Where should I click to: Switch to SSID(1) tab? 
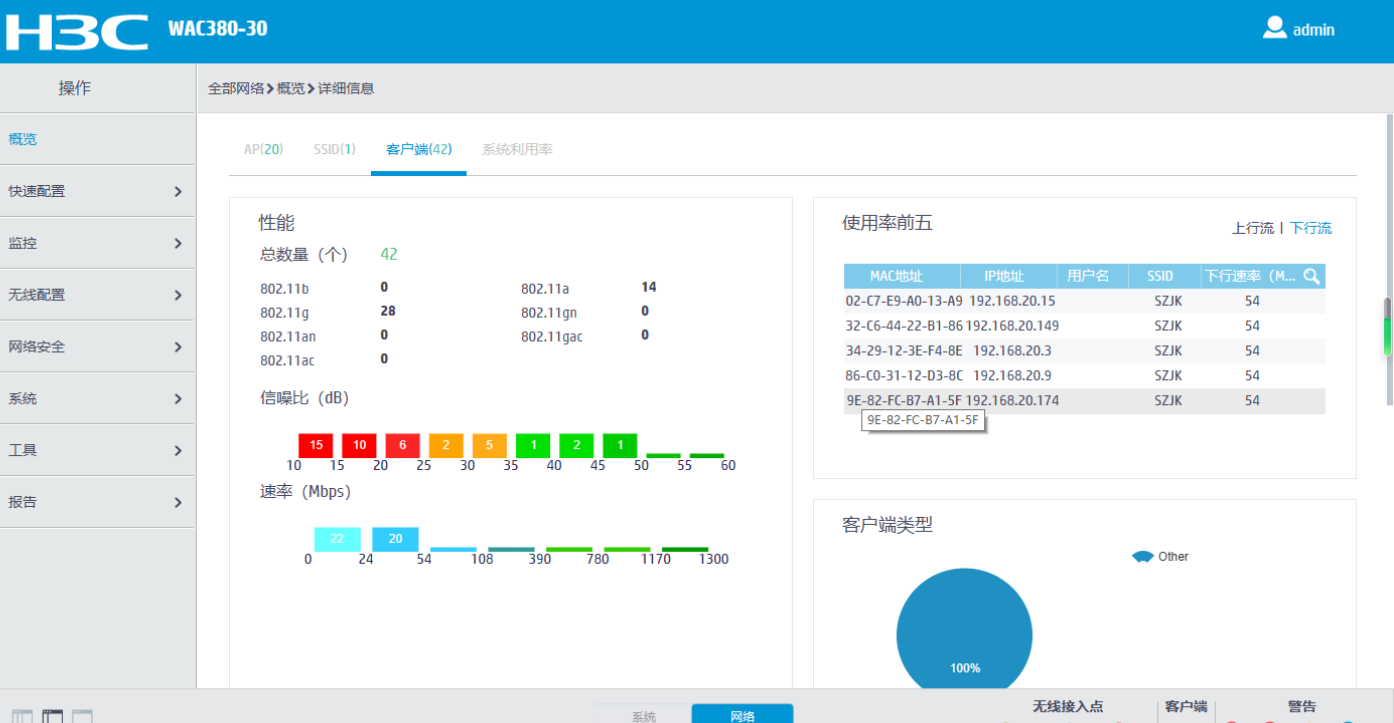334,150
